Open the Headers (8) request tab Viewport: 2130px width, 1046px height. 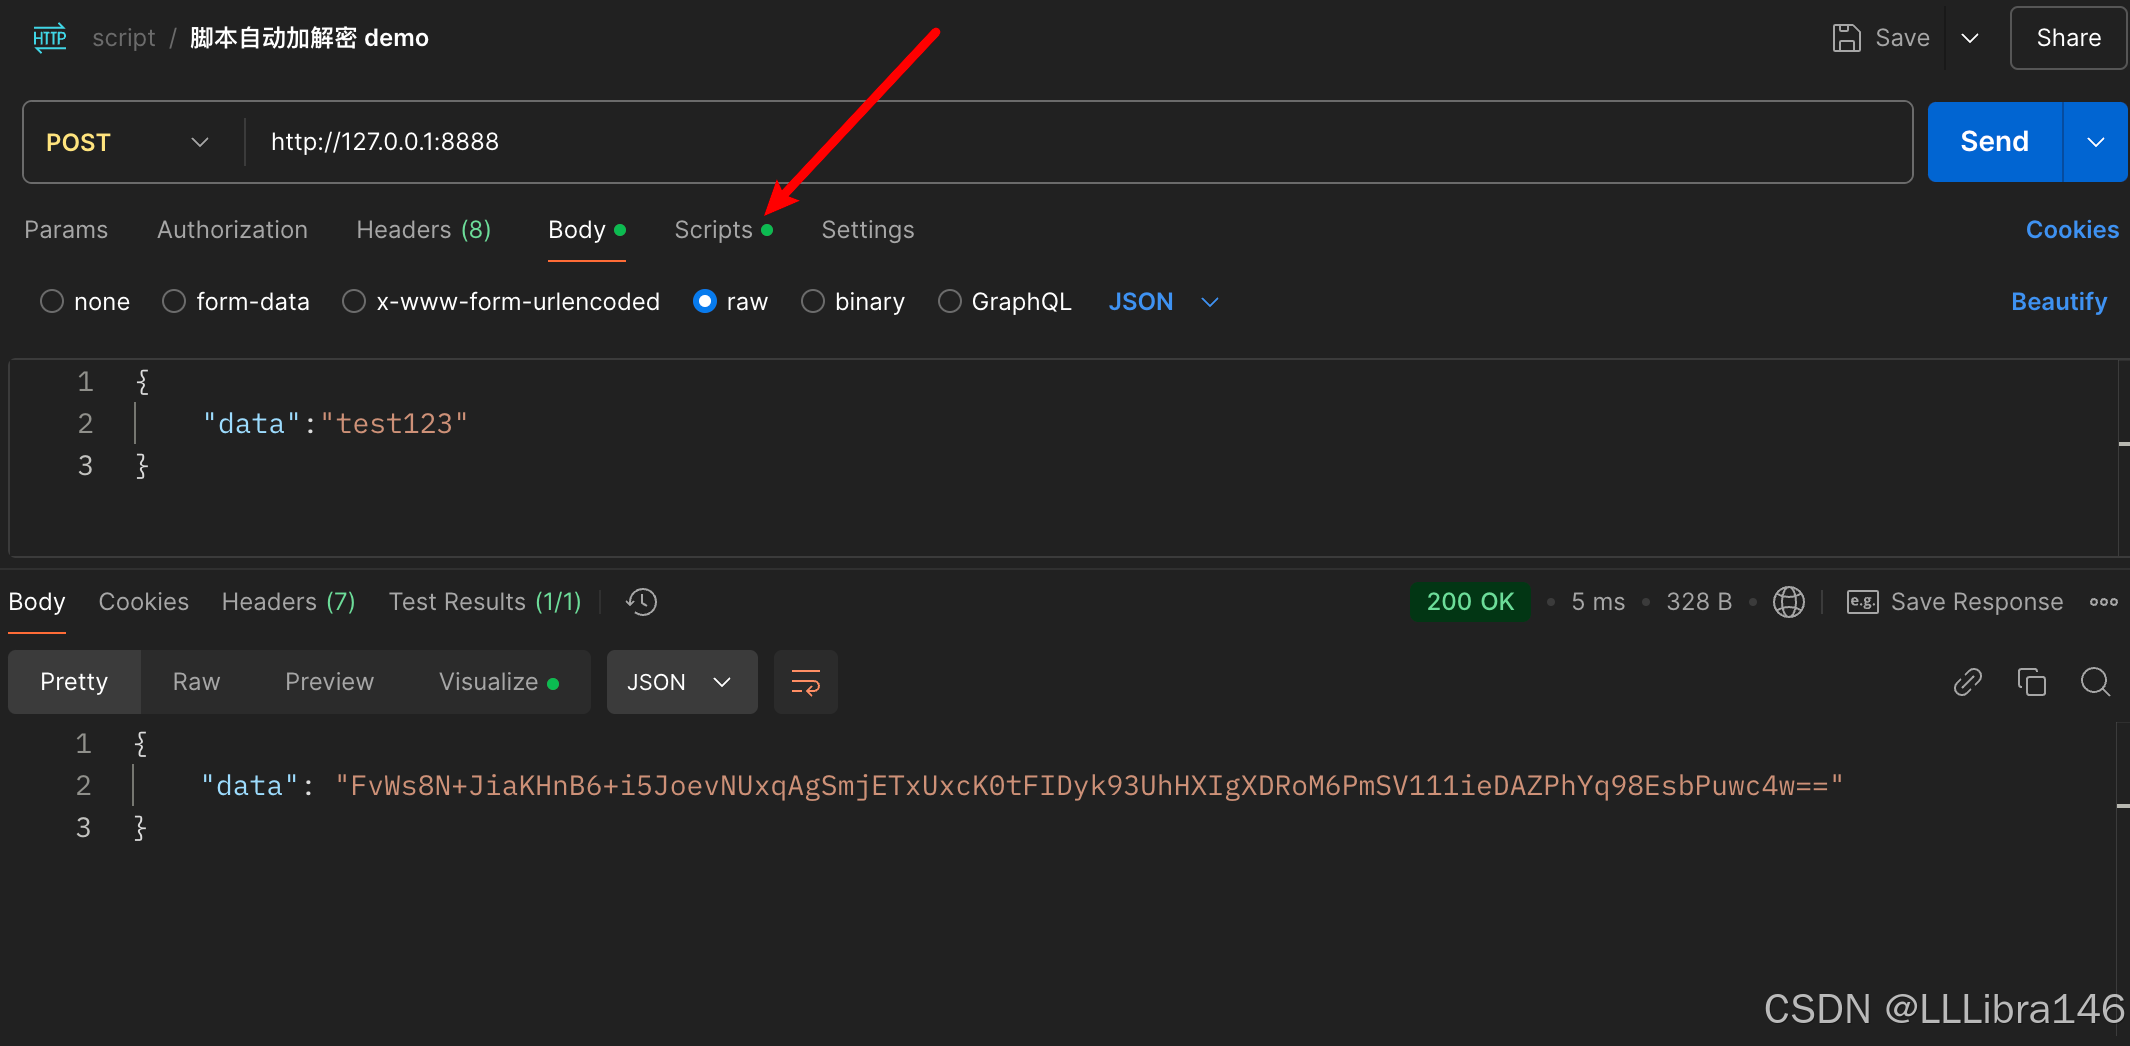[424, 230]
